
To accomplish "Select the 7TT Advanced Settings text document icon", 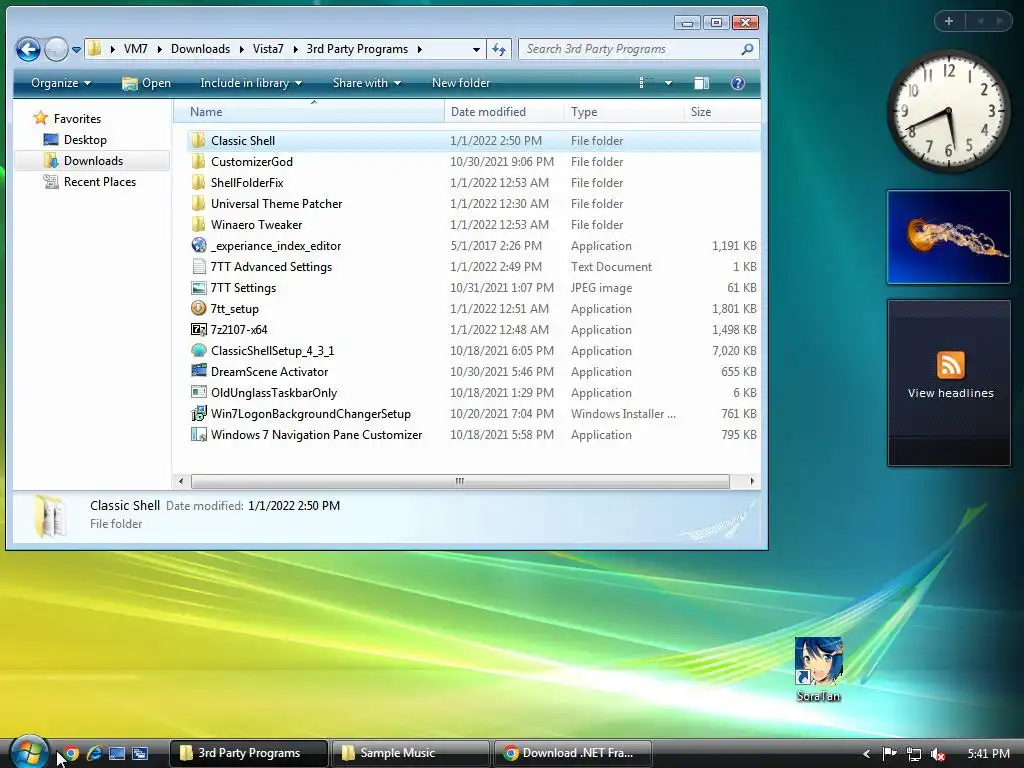I will point(199,266).
